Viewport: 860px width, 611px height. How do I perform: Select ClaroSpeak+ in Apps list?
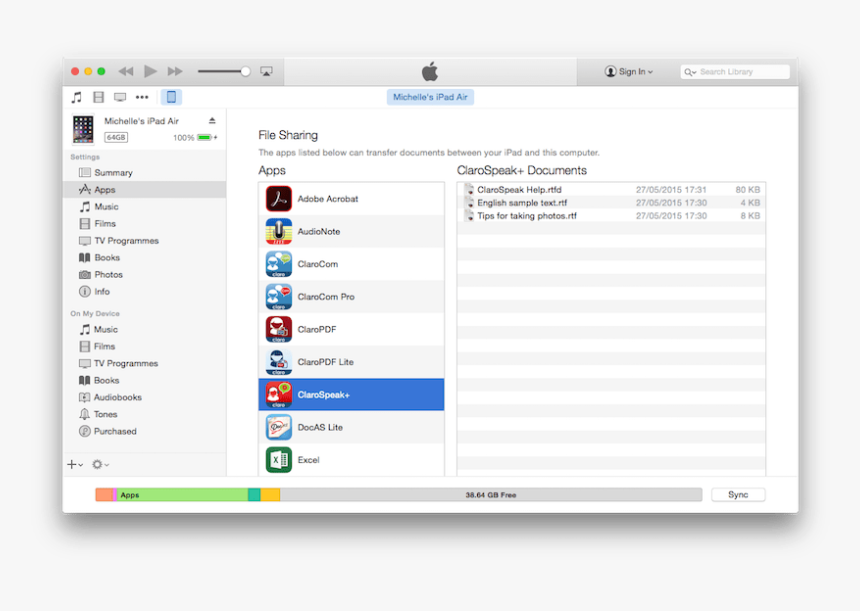point(351,394)
